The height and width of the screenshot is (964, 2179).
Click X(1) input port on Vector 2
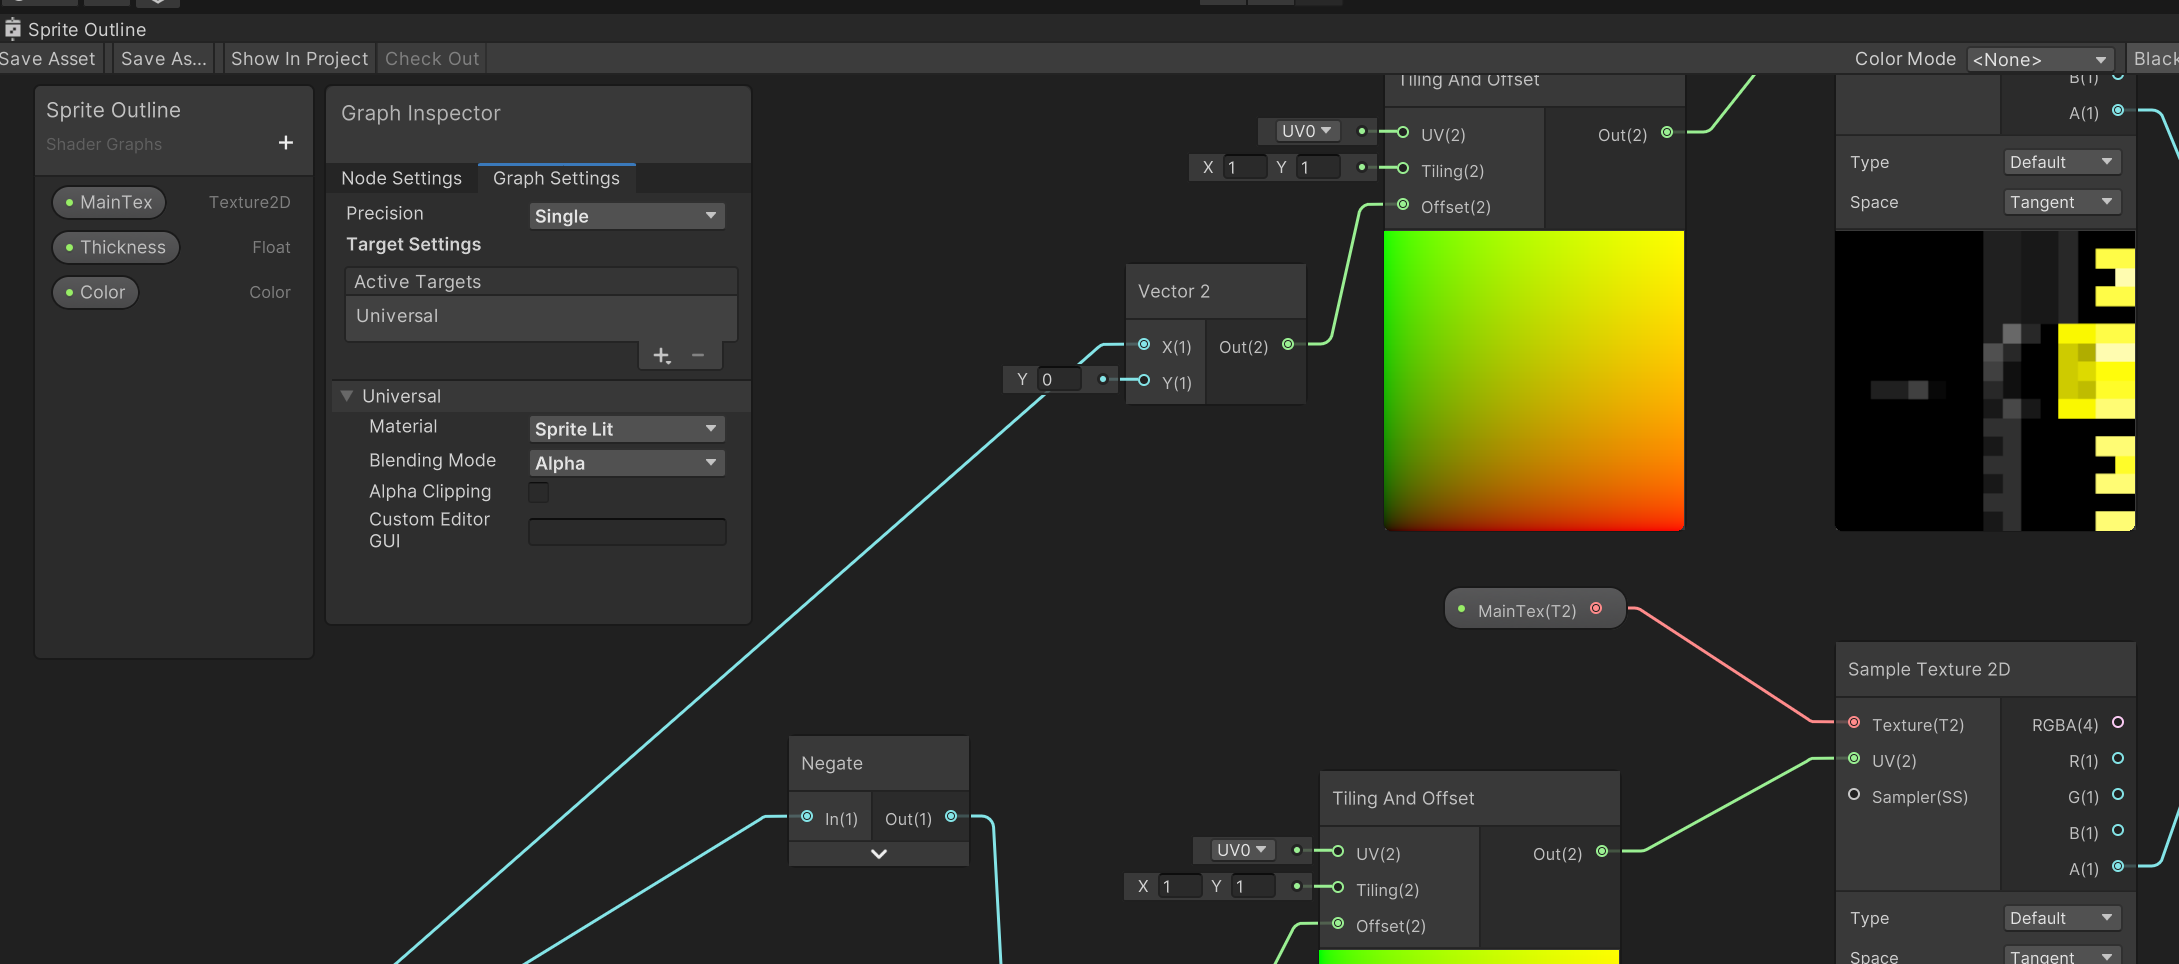coord(1144,344)
